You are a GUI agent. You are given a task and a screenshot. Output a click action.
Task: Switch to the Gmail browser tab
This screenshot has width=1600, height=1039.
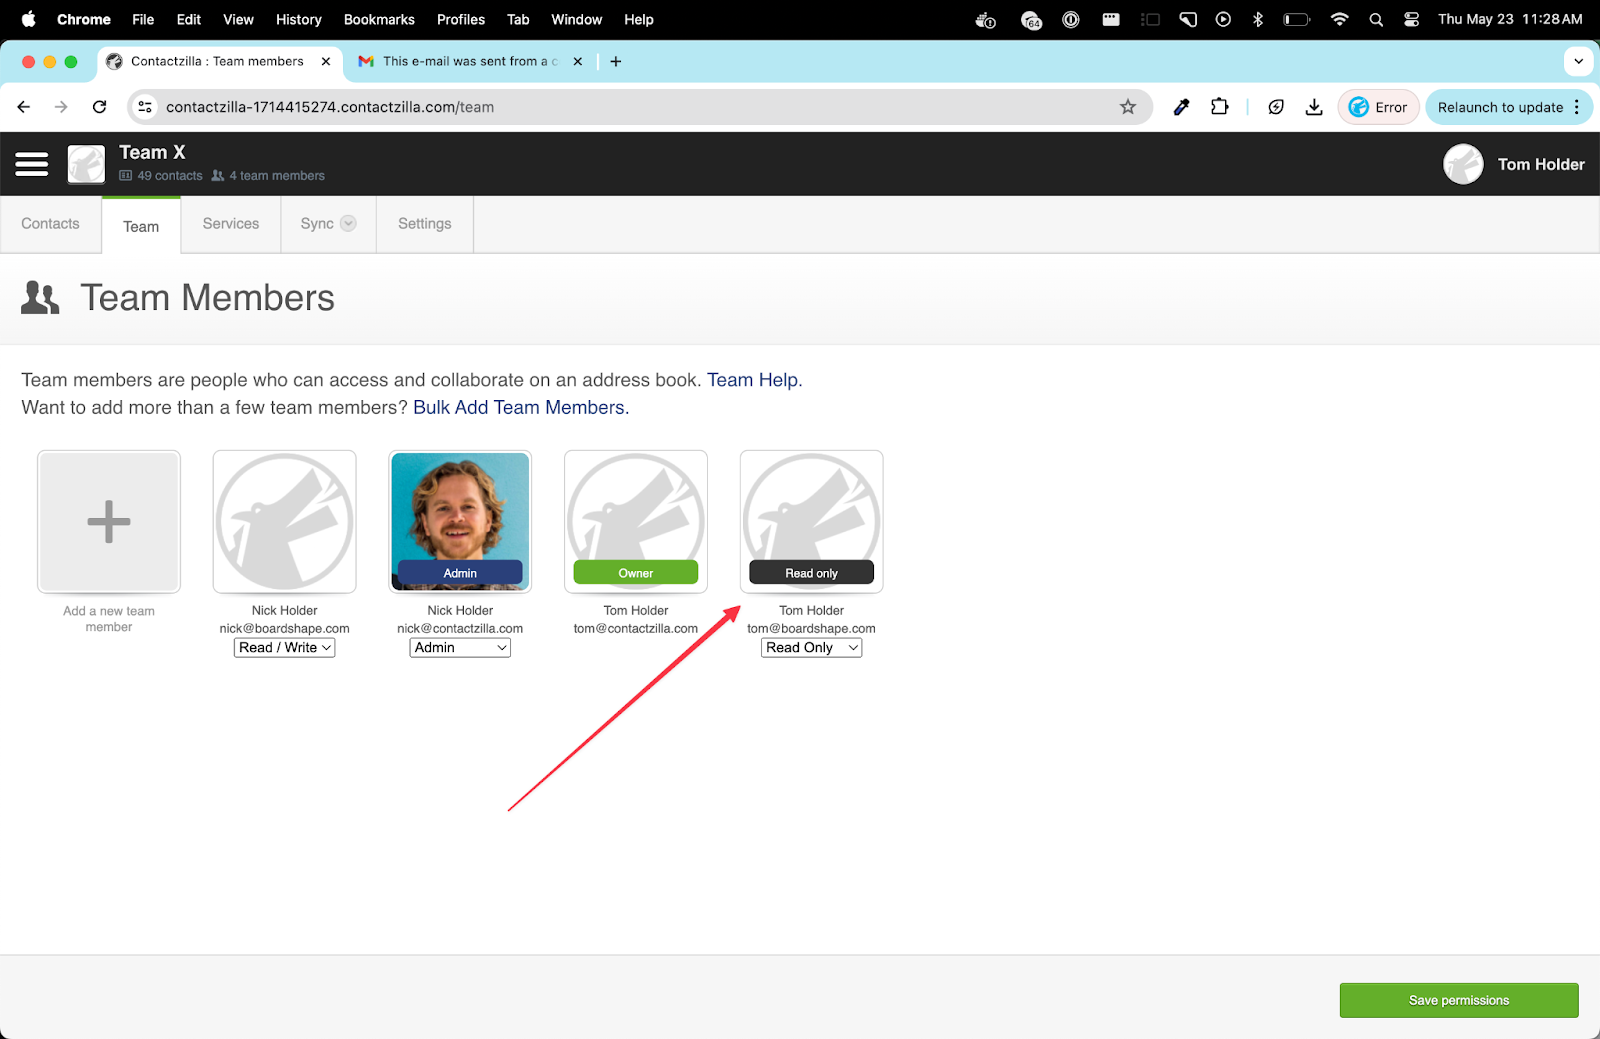[470, 61]
